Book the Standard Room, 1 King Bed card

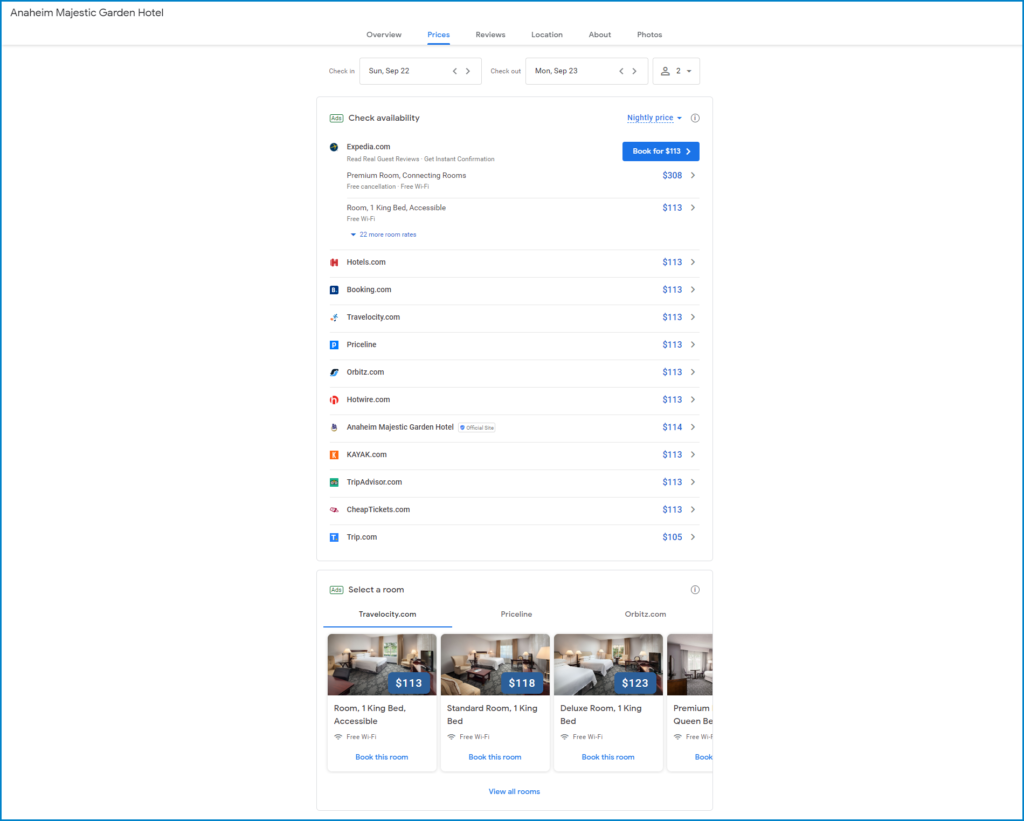click(494, 757)
